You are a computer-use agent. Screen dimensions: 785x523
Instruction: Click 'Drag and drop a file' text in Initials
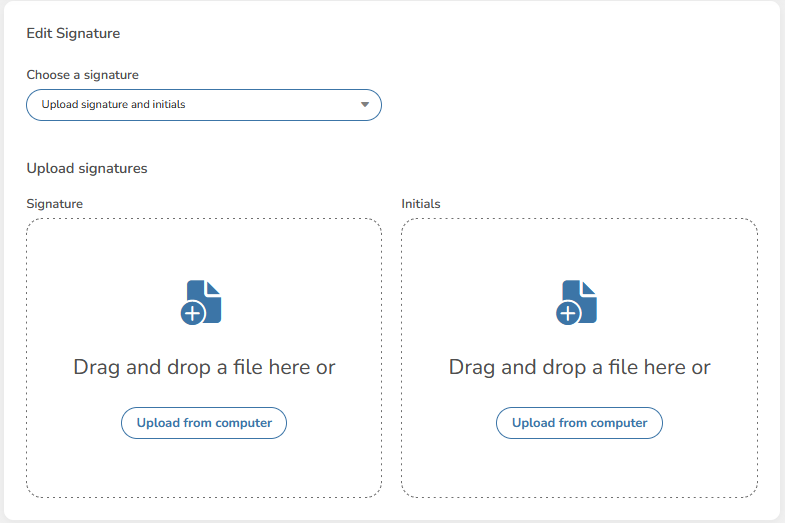579,367
